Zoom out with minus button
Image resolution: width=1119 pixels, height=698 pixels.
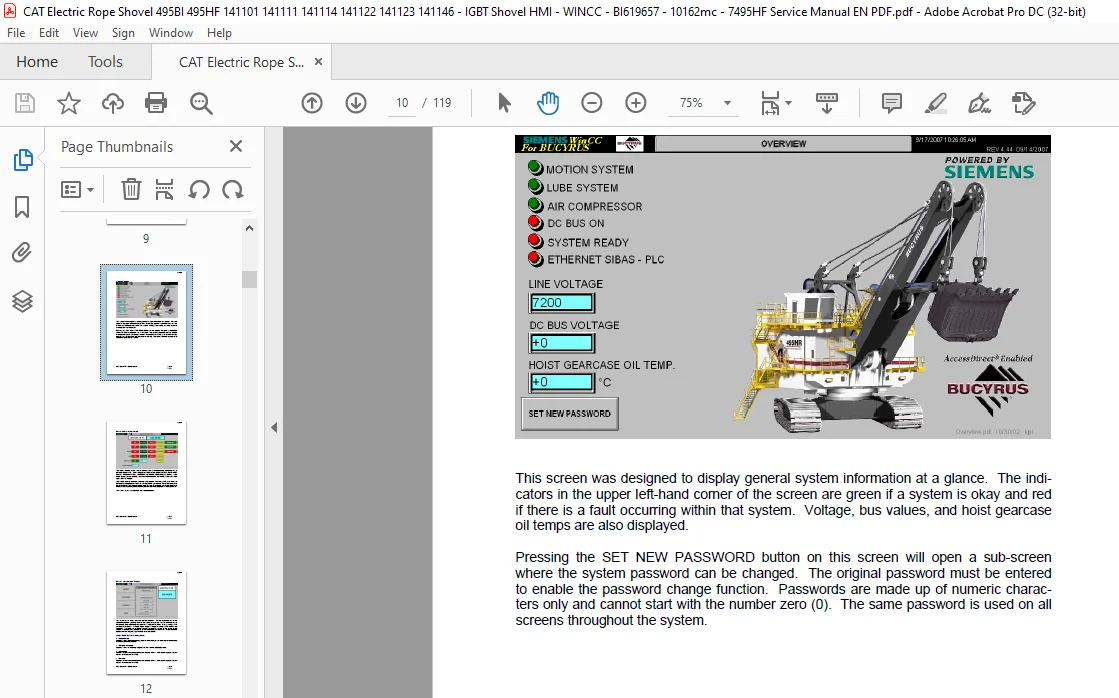click(592, 103)
